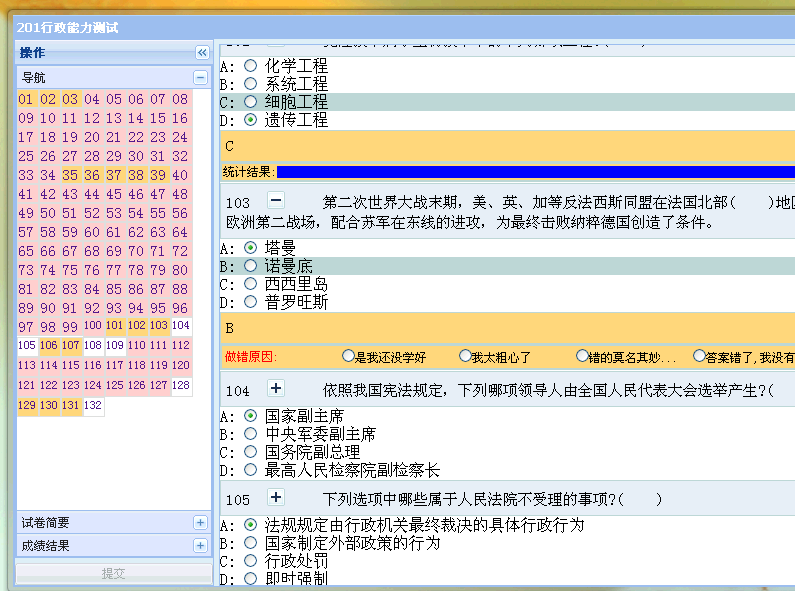Screen dimensions: 795x591
Task: Select option C 西西里岛
Action: coord(250,283)
